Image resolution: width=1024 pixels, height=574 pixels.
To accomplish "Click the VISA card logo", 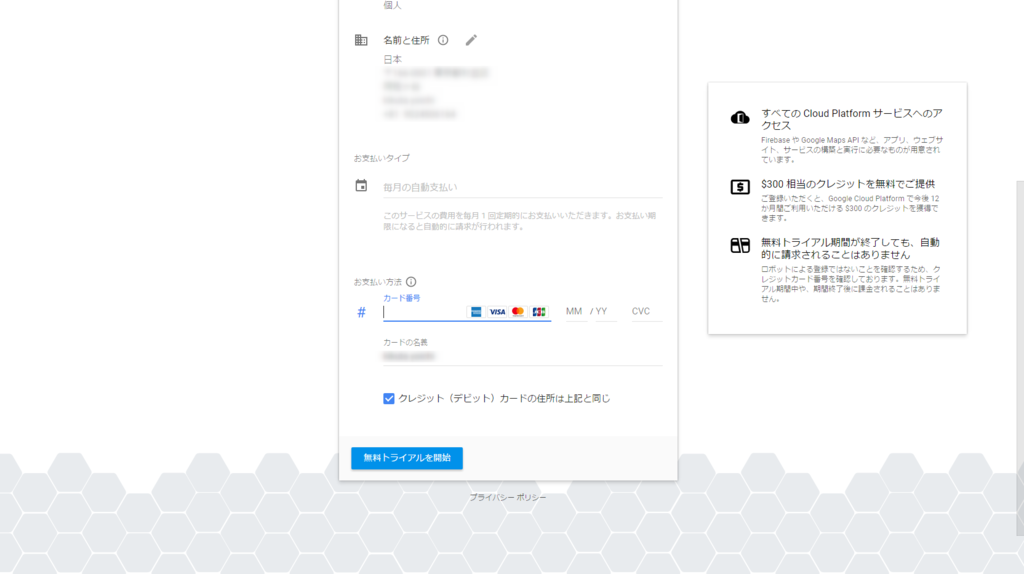I will pyautogui.click(x=497, y=311).
